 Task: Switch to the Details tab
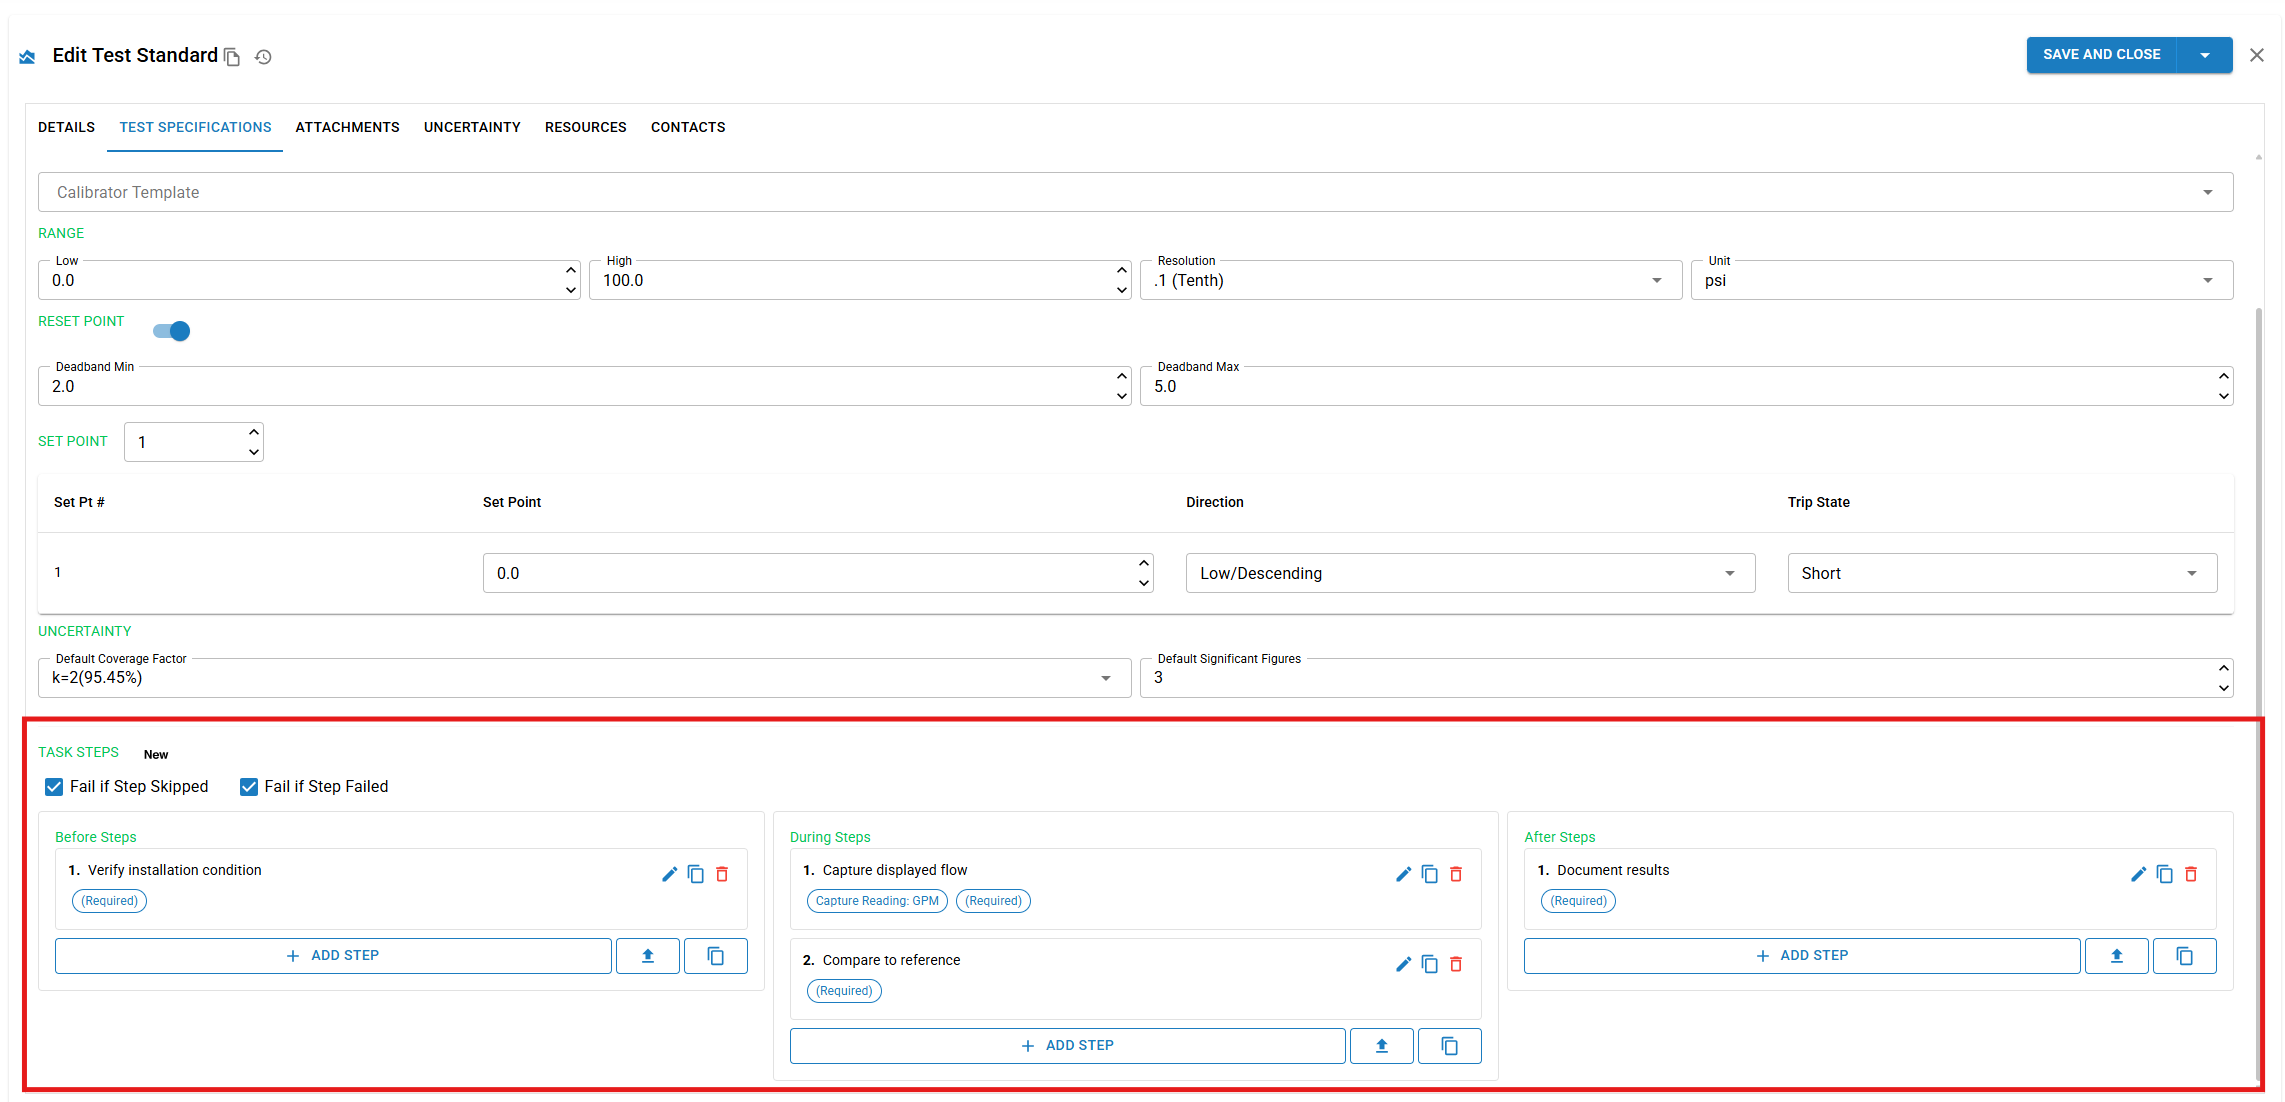pyautogui.click(x=67, y=127)
